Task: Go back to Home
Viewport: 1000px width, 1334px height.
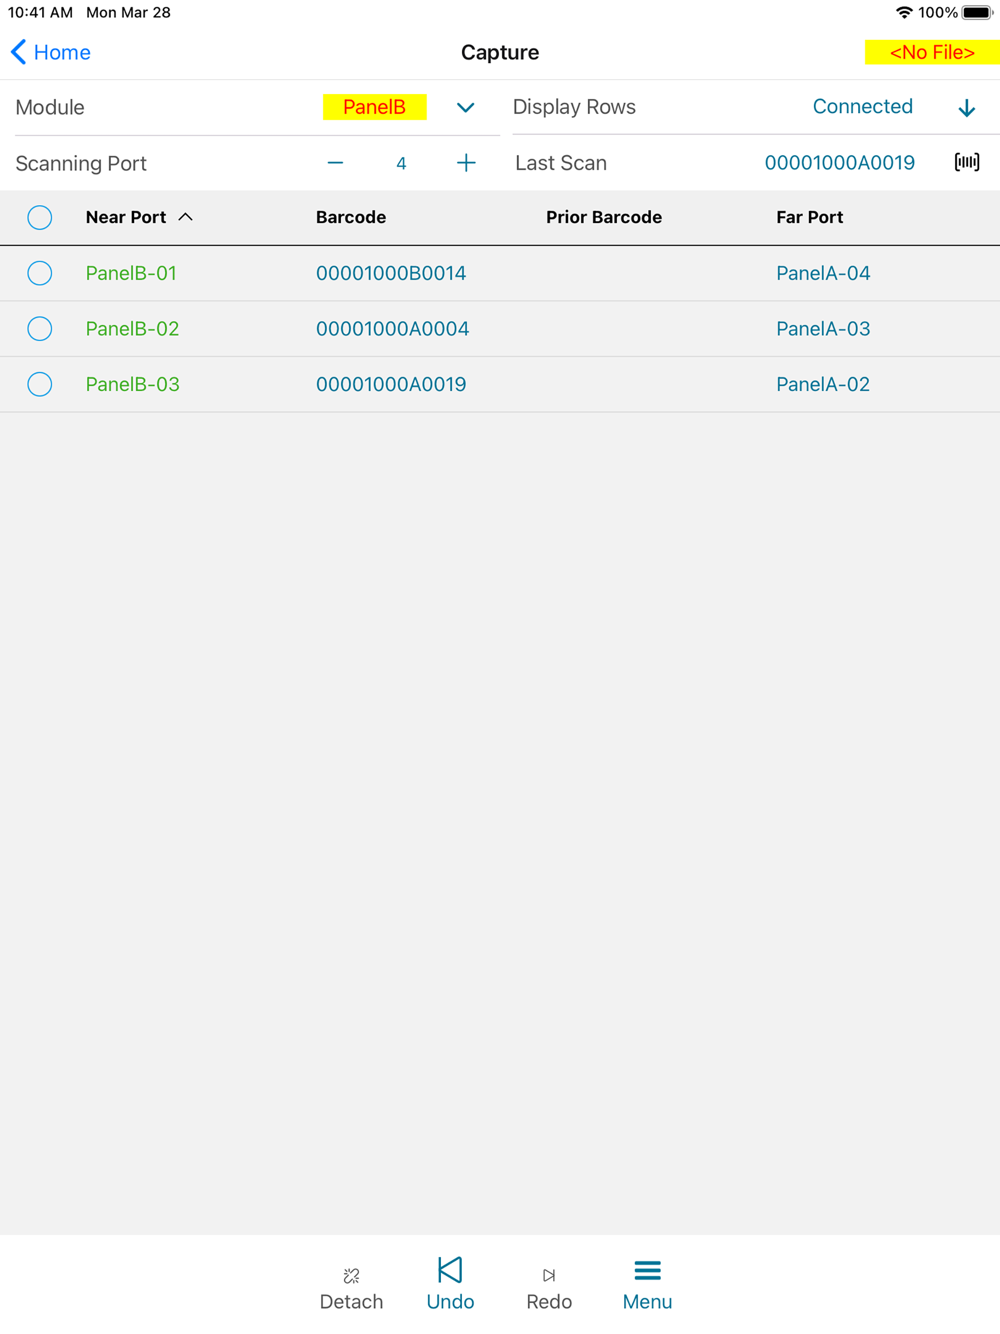Action: click(x=50, y=52)
